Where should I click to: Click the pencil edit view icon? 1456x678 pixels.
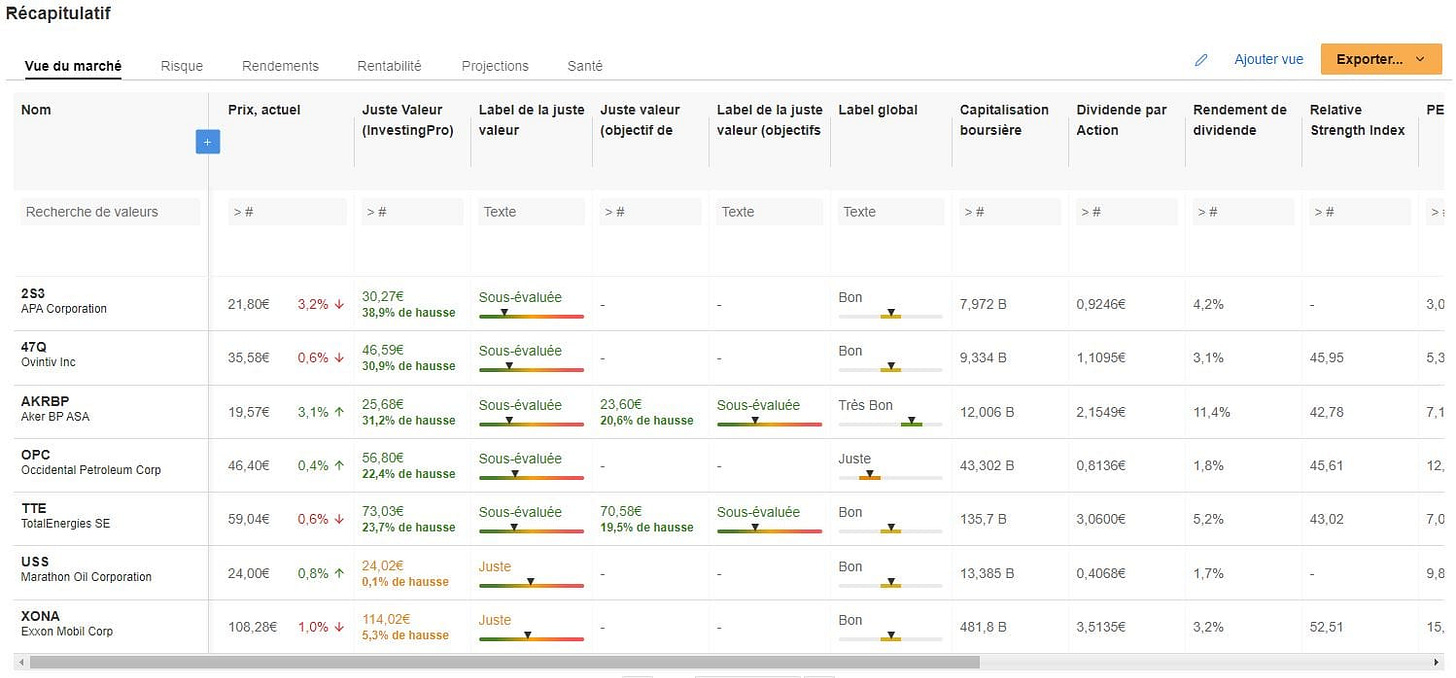[x=1201, y=60]
